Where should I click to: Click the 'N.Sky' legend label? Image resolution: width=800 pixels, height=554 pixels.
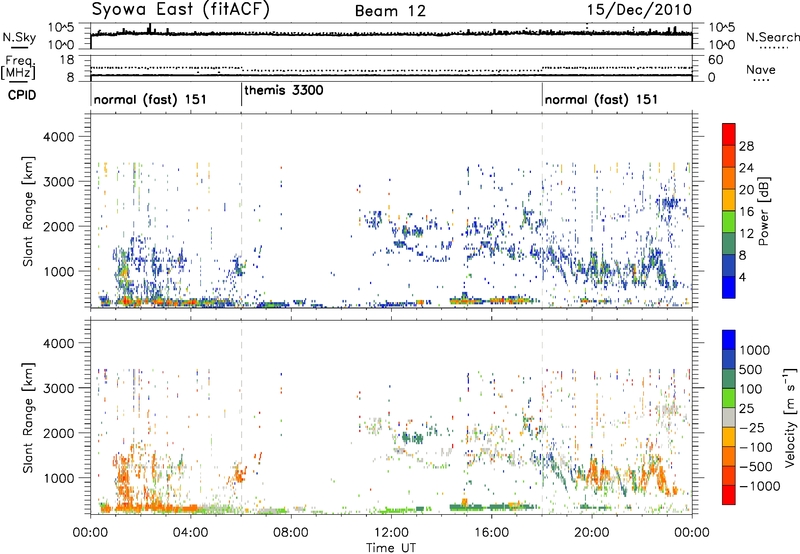19,37
